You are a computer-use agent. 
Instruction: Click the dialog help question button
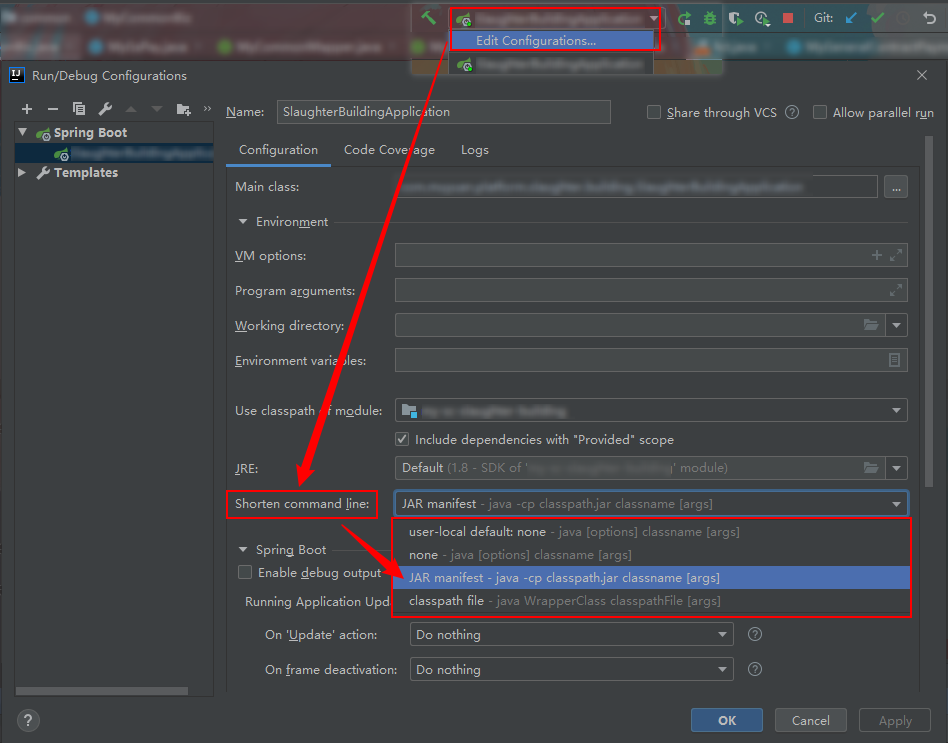pyautogui.click(x=28, y=720)
